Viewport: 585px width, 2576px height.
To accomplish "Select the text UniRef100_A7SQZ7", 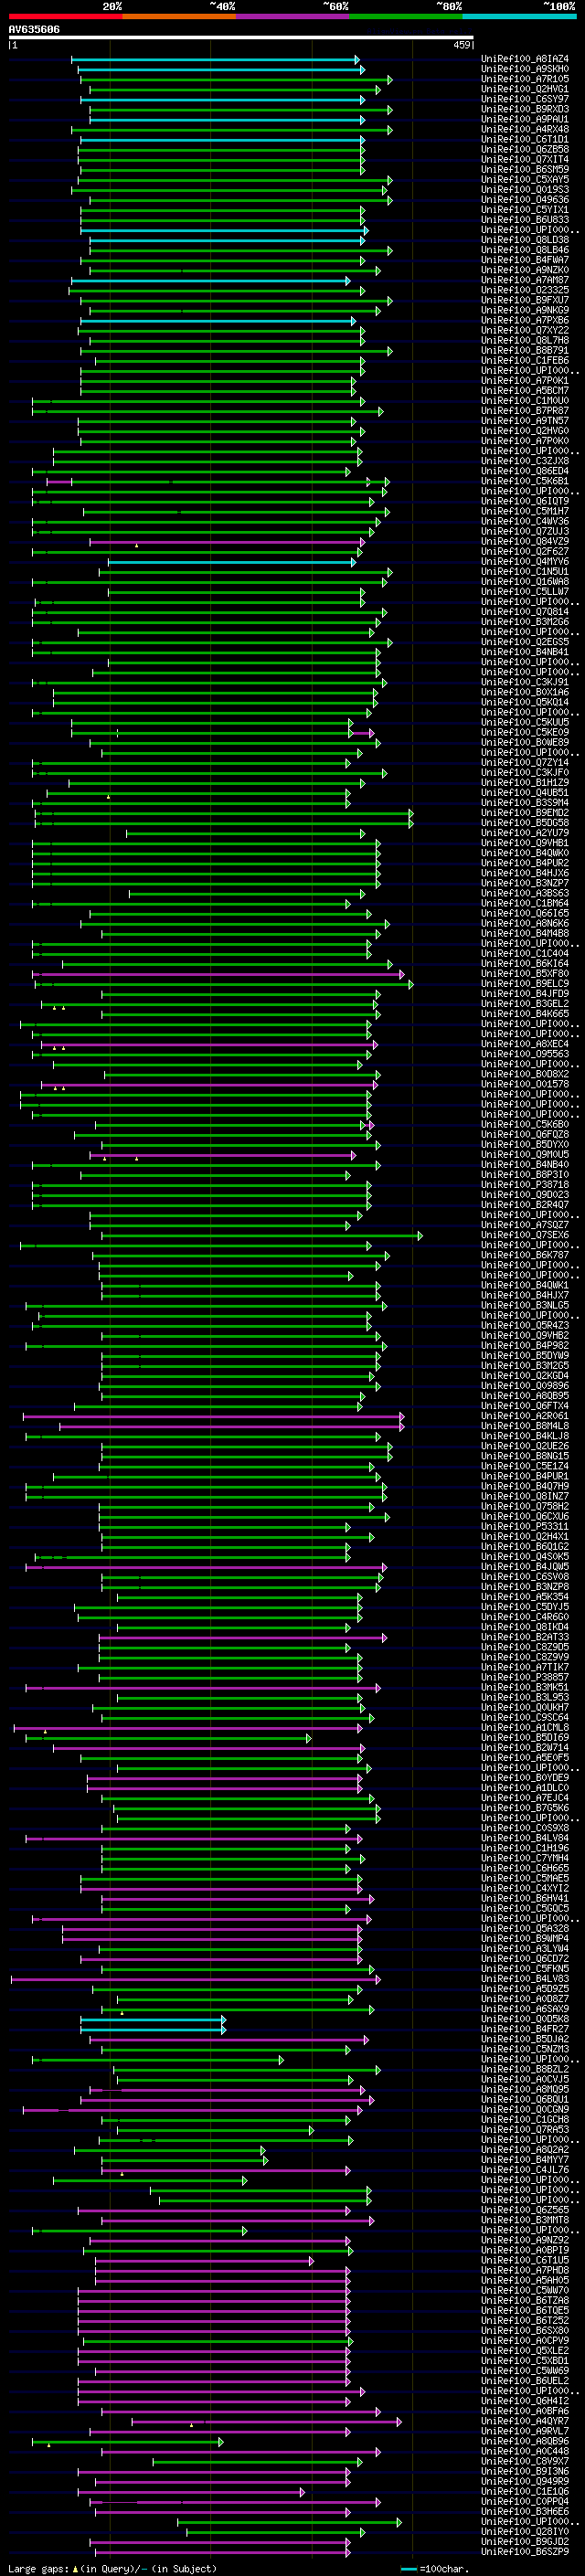I will point(525,1225).
